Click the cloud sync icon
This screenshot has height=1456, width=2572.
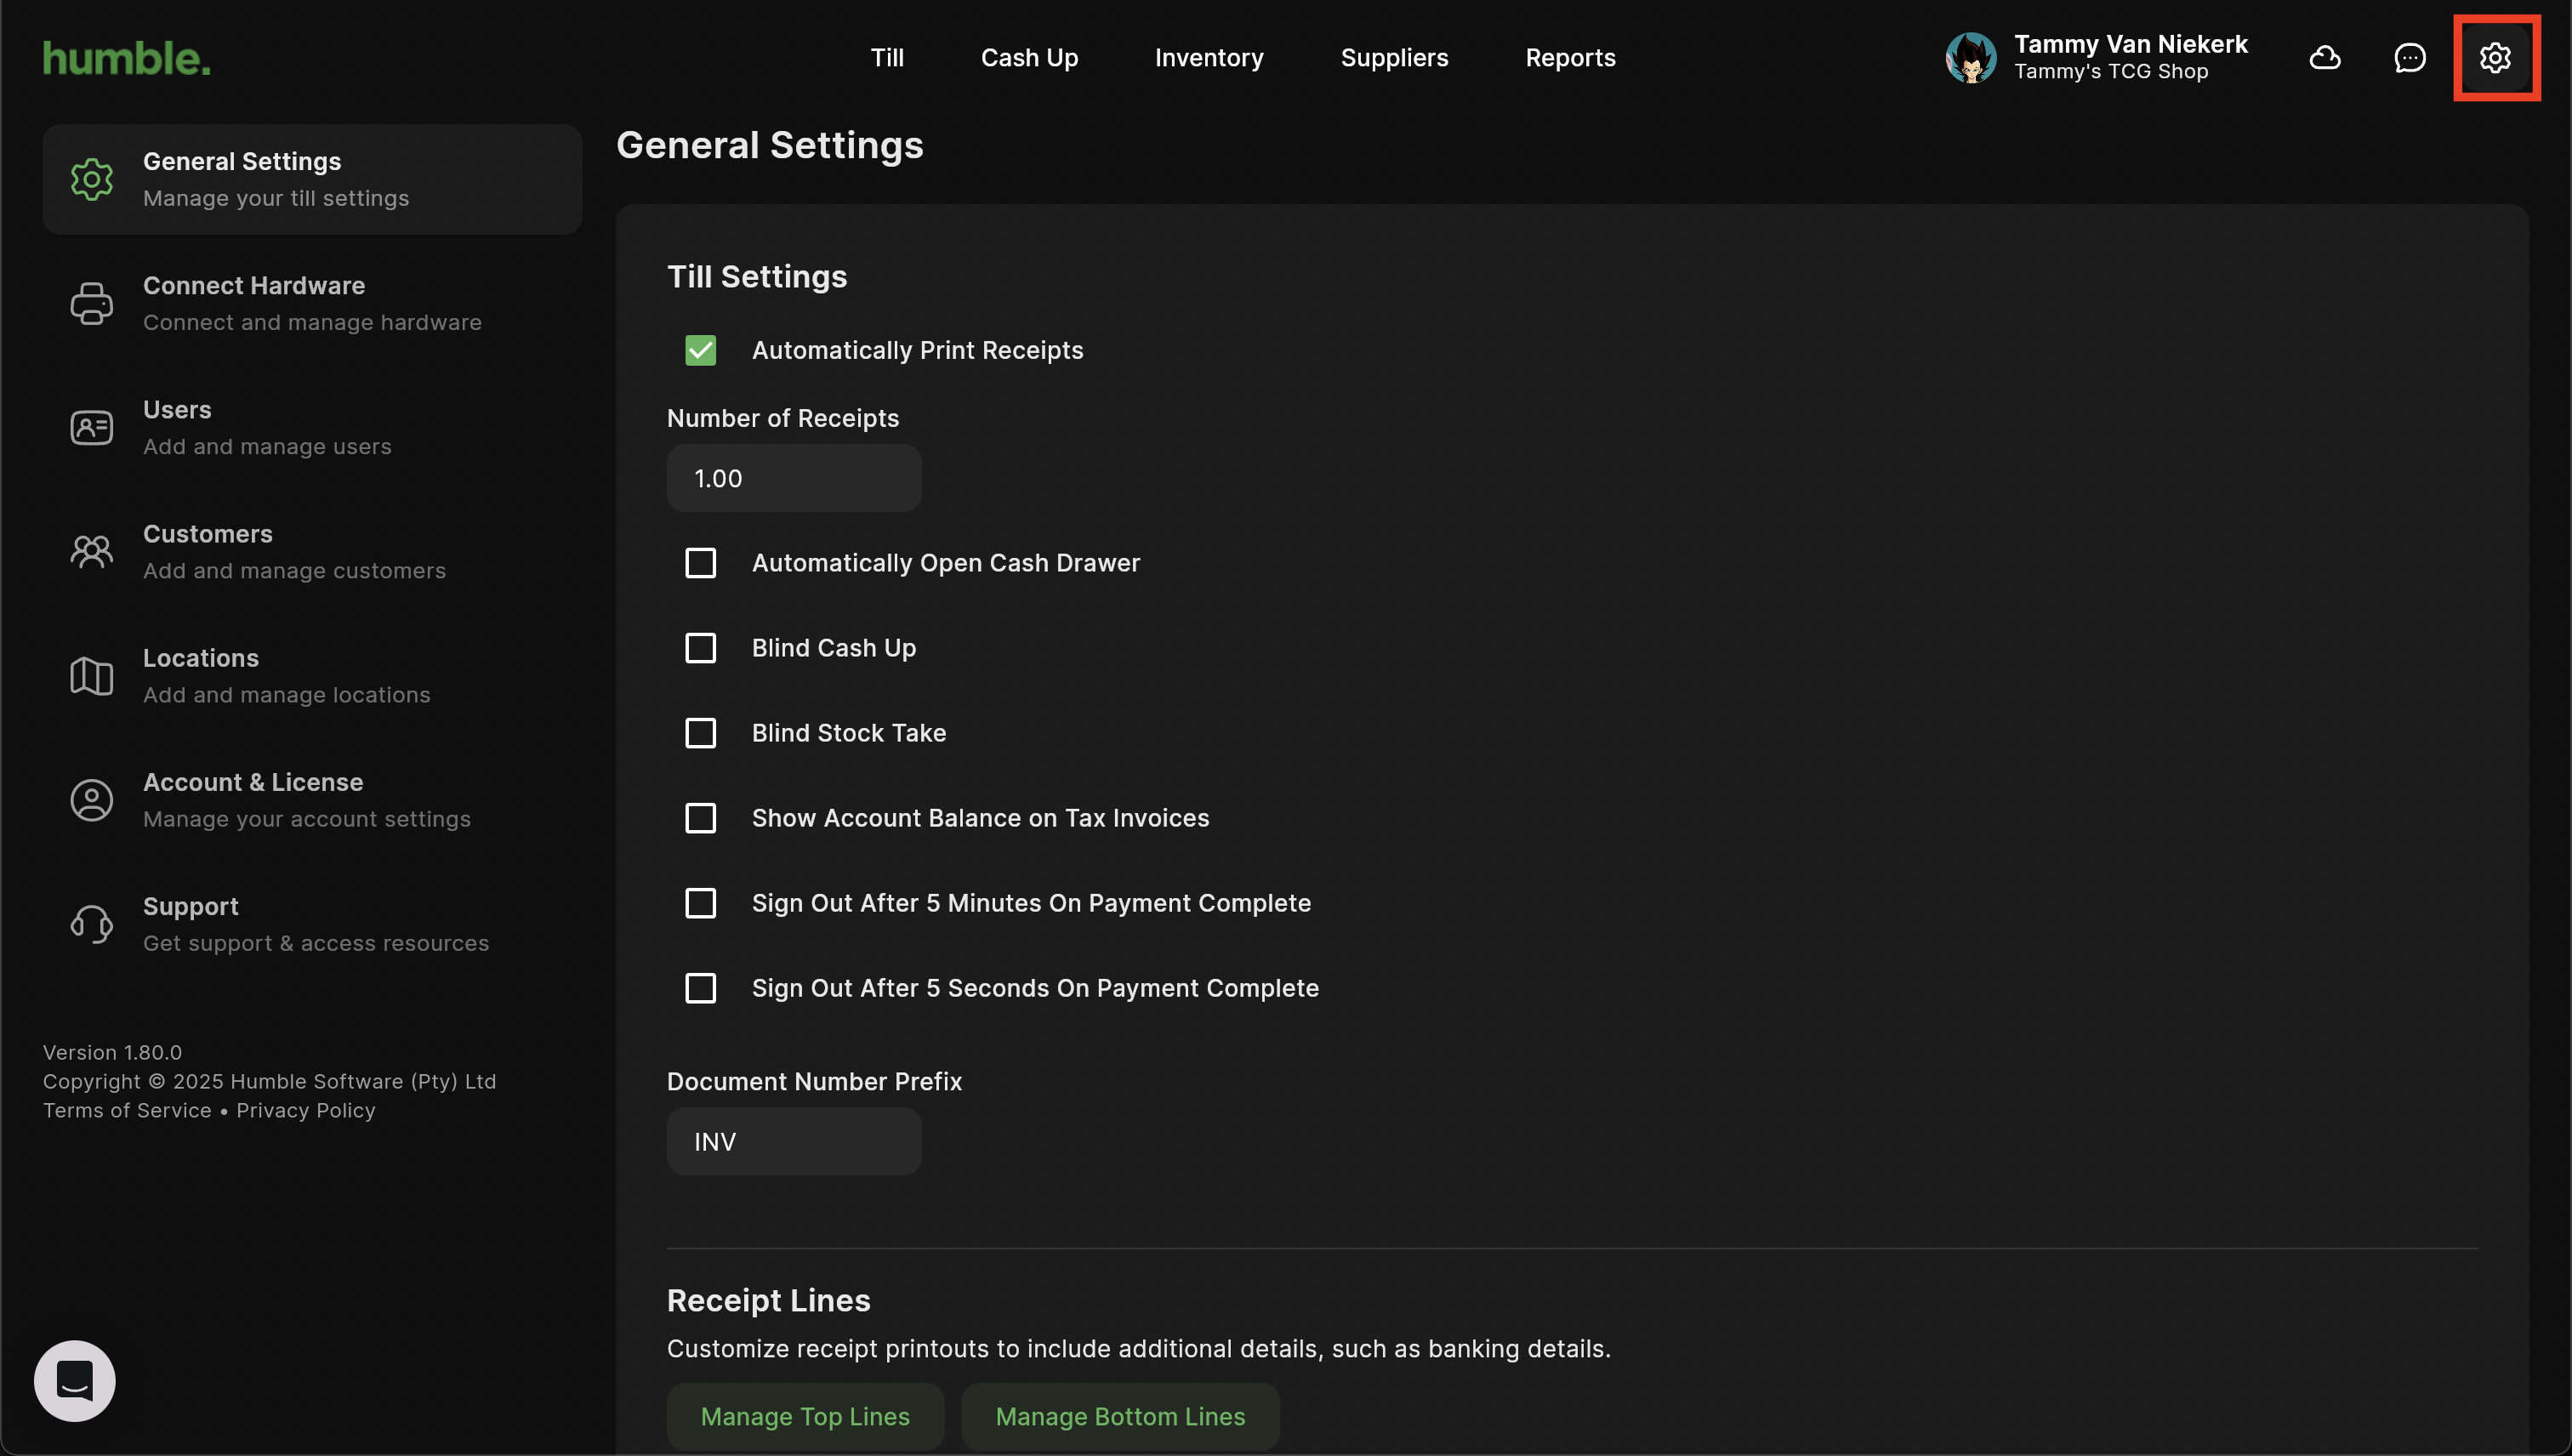2324,58
